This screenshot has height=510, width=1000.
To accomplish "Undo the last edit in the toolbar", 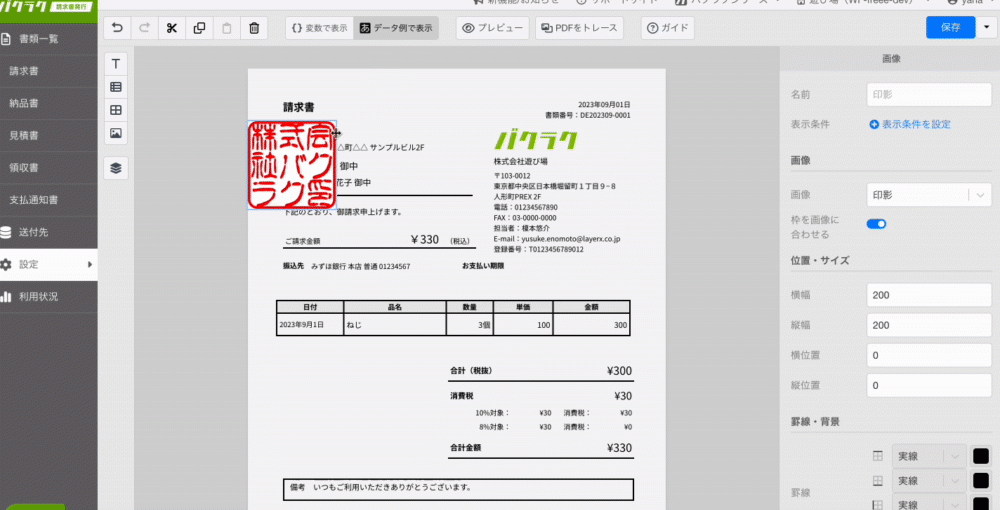I will coord(117,28).
